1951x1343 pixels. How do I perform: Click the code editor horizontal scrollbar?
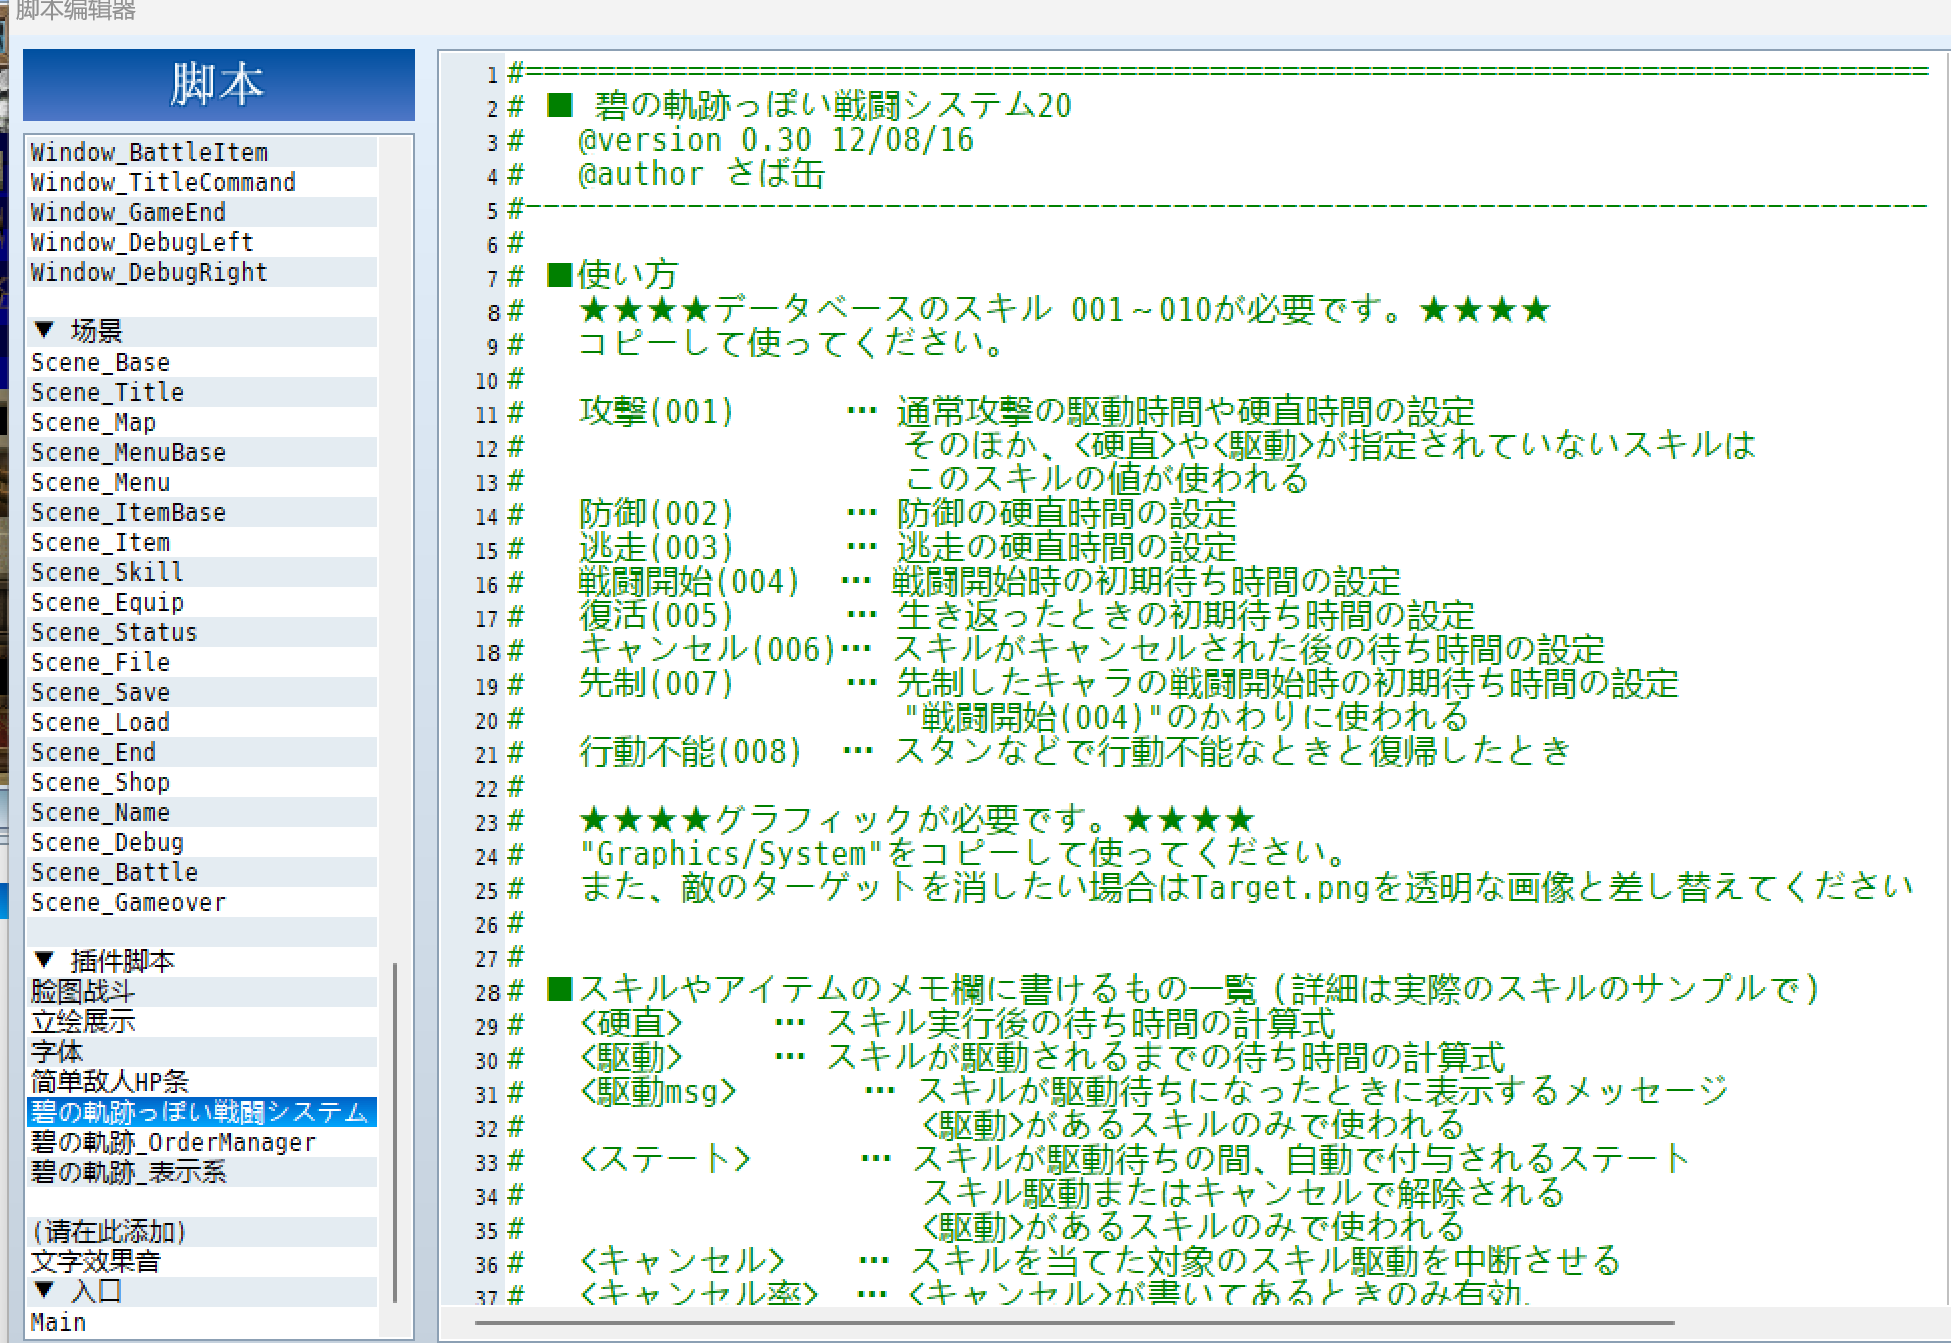tap(1075, 1323)
